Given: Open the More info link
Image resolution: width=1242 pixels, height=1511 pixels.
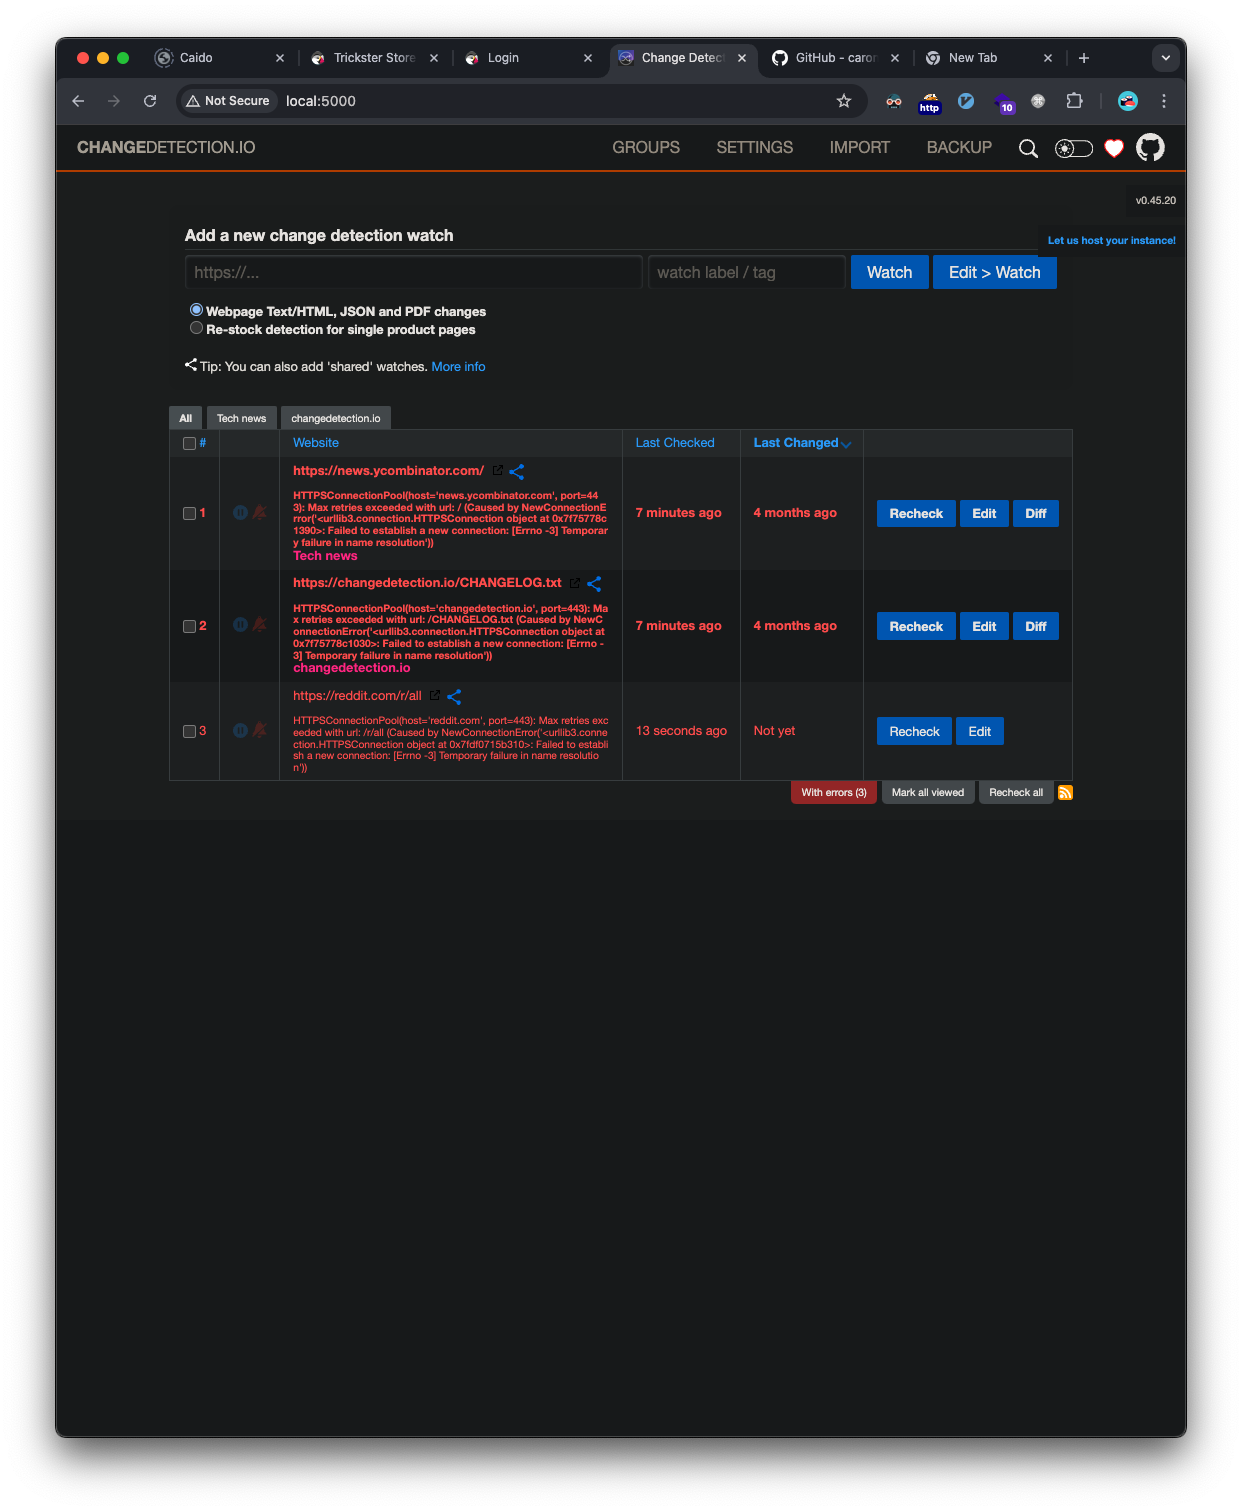Looking at the screenshot, I should tap(458, 366).
